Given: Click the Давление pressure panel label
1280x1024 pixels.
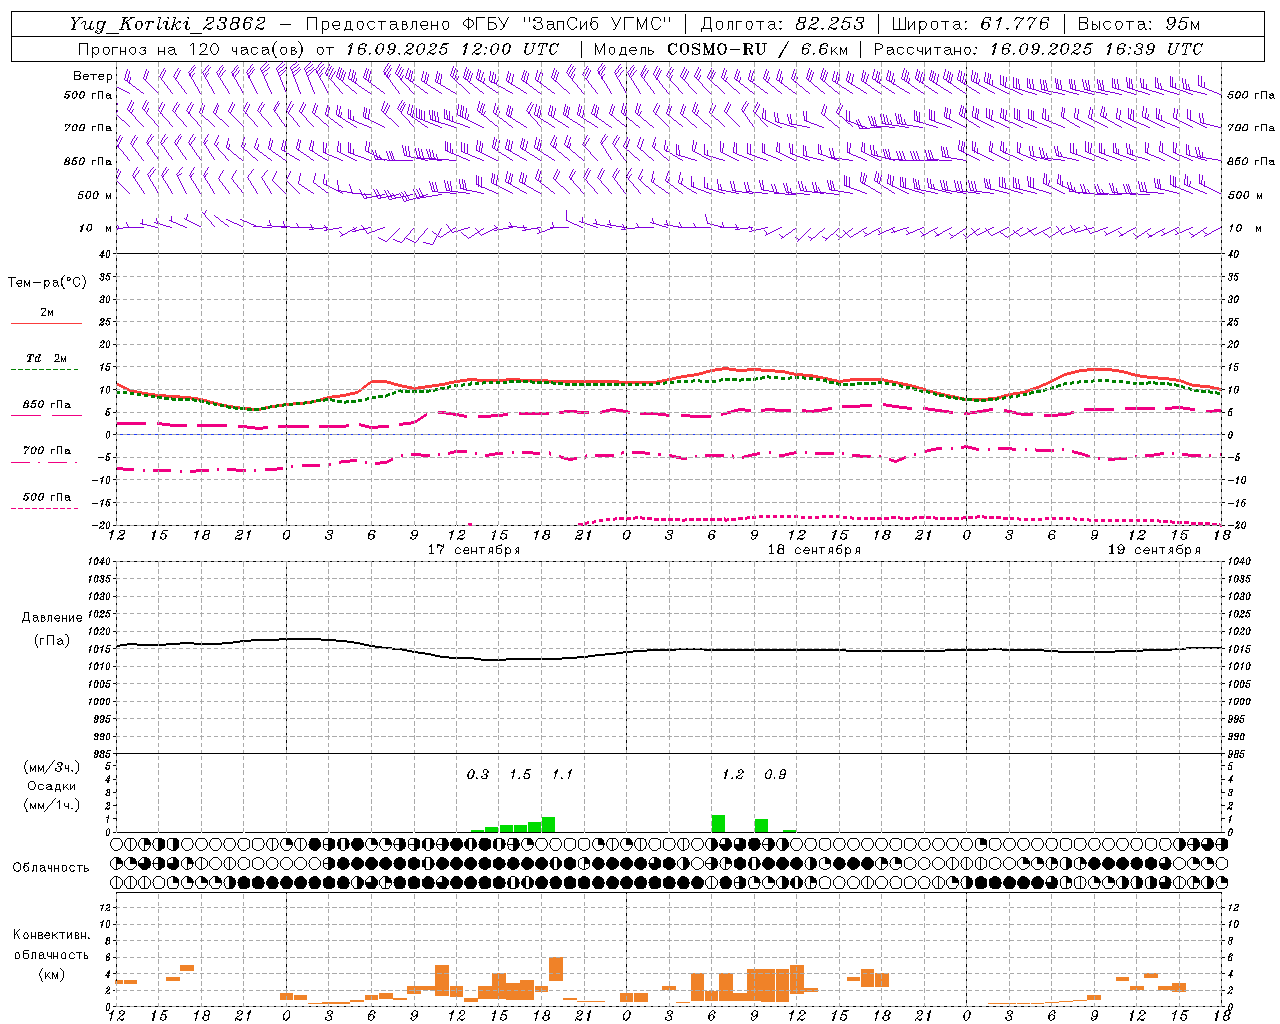Looking at the screenshot, I should tap(52, 618).
